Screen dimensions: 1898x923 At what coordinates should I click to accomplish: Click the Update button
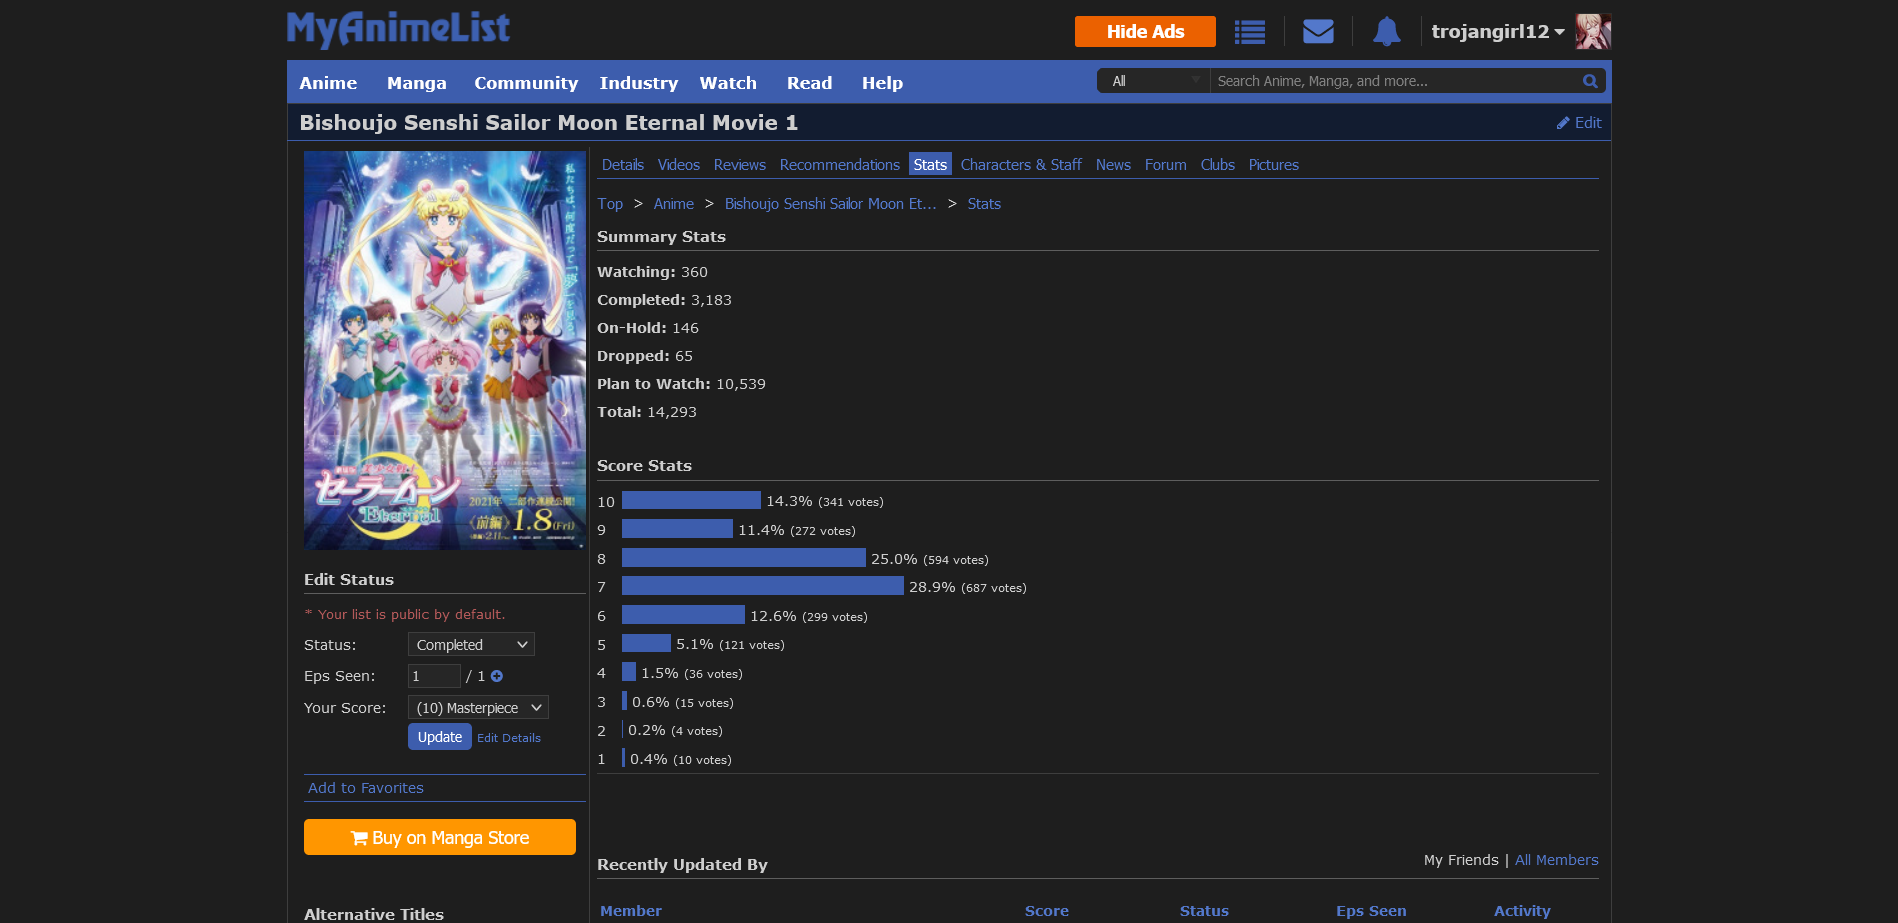(x=440, y=737)
